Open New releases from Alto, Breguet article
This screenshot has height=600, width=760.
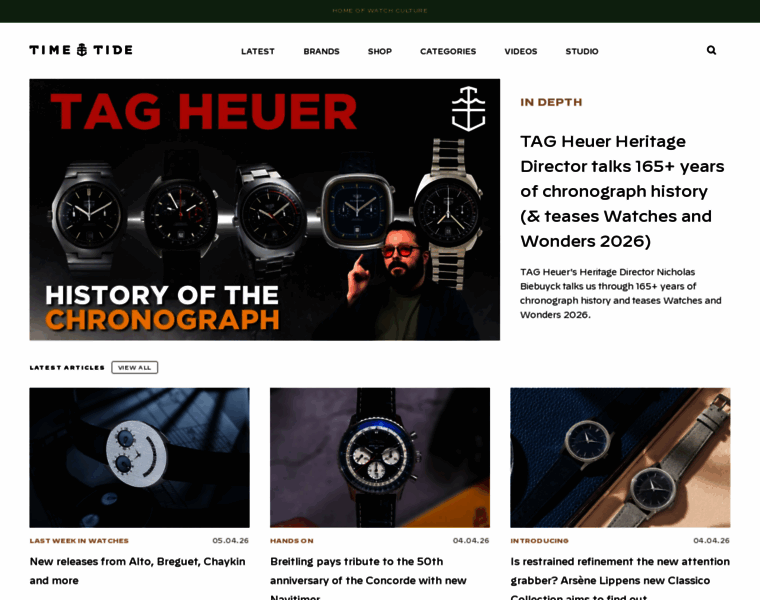pyautogui.click(x=138, y=571)
